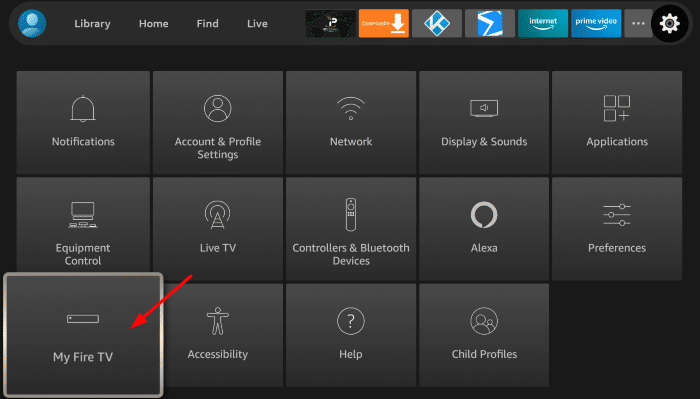Open the blue S-logo app shortcut
The height and width of the screenshot is (399, 700).
tap(490, 23)
